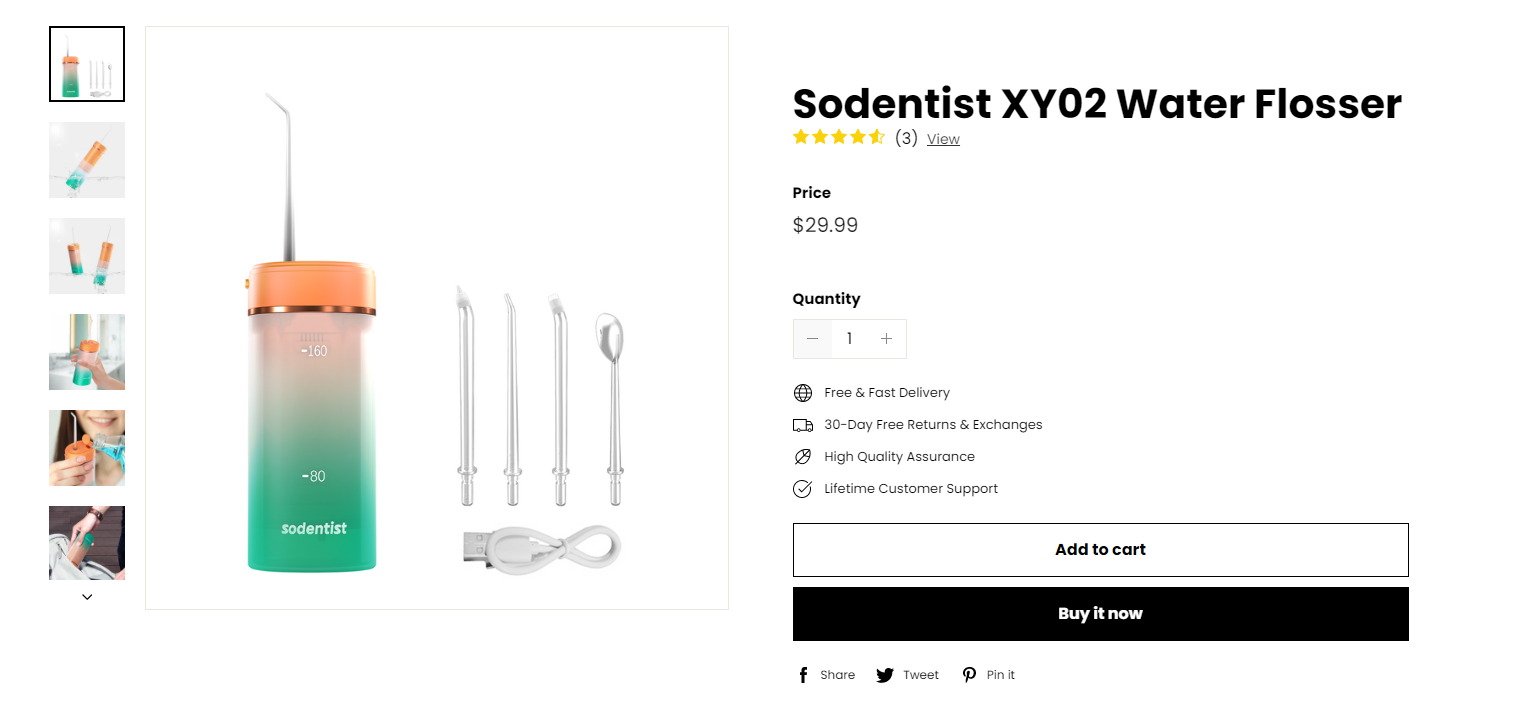Click the Facebook share icon
This screenshot has height=703, width=1513.
point(803,675)
